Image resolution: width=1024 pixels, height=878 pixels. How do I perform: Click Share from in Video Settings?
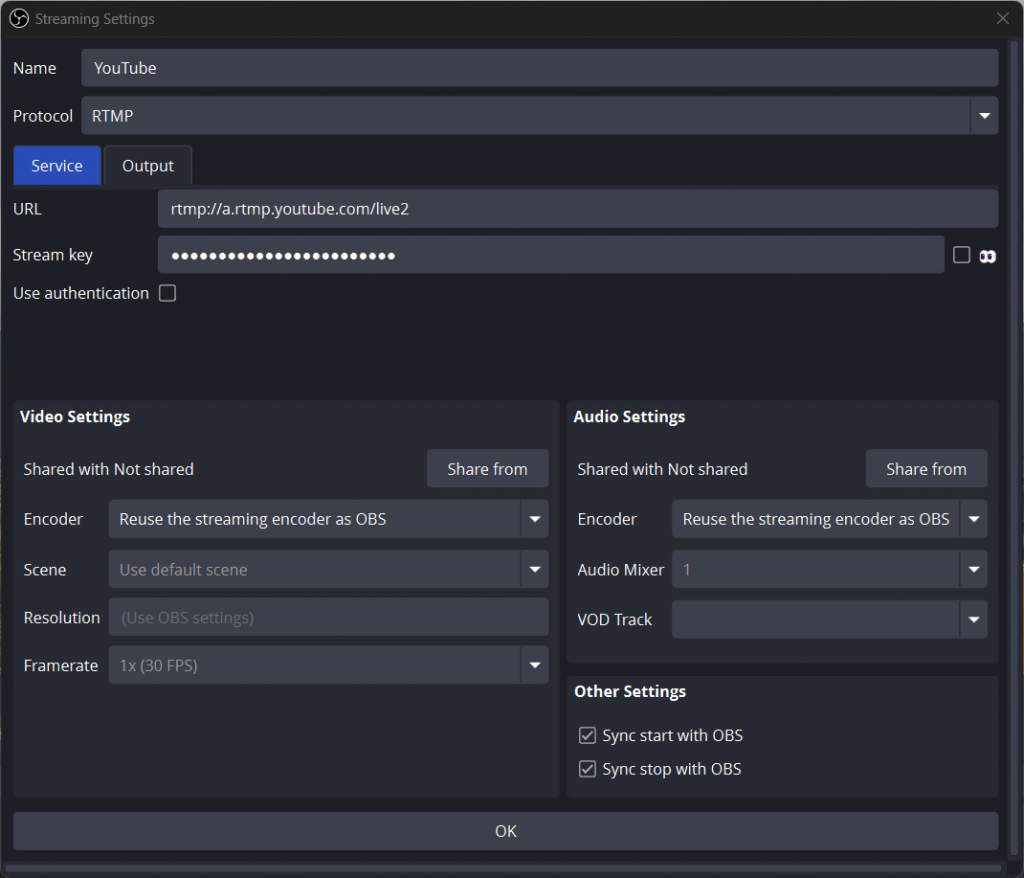pos(487,469)
